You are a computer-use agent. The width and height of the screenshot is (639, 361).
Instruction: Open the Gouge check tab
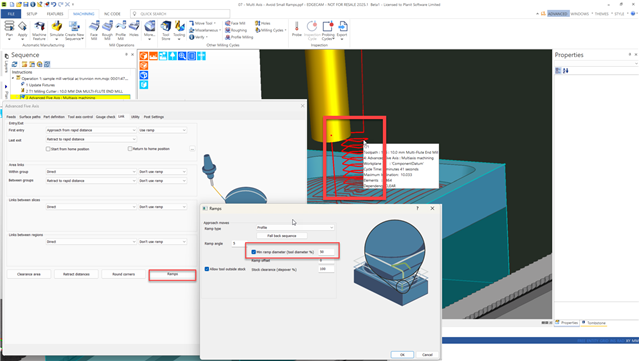tap(106, 117)
